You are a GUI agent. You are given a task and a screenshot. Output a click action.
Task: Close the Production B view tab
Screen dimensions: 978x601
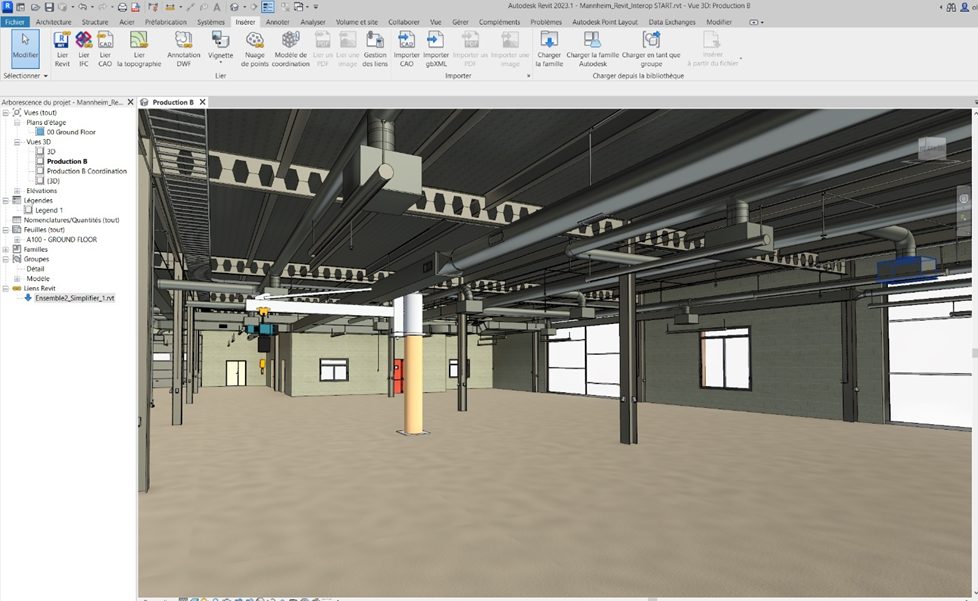click(203, 102)
